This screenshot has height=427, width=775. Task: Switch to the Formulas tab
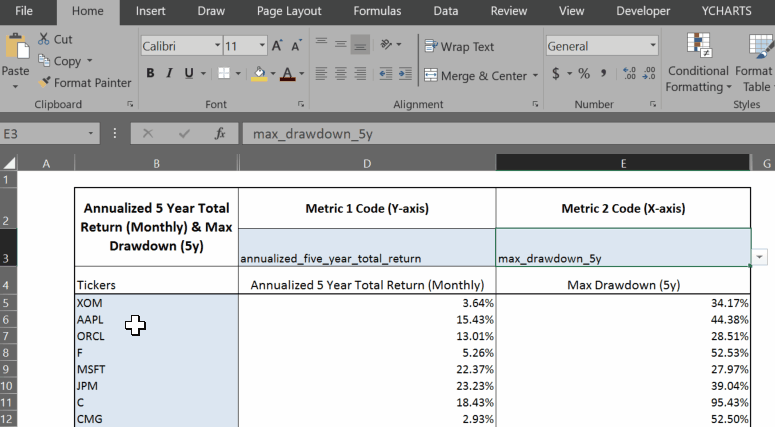pos(377,11)
